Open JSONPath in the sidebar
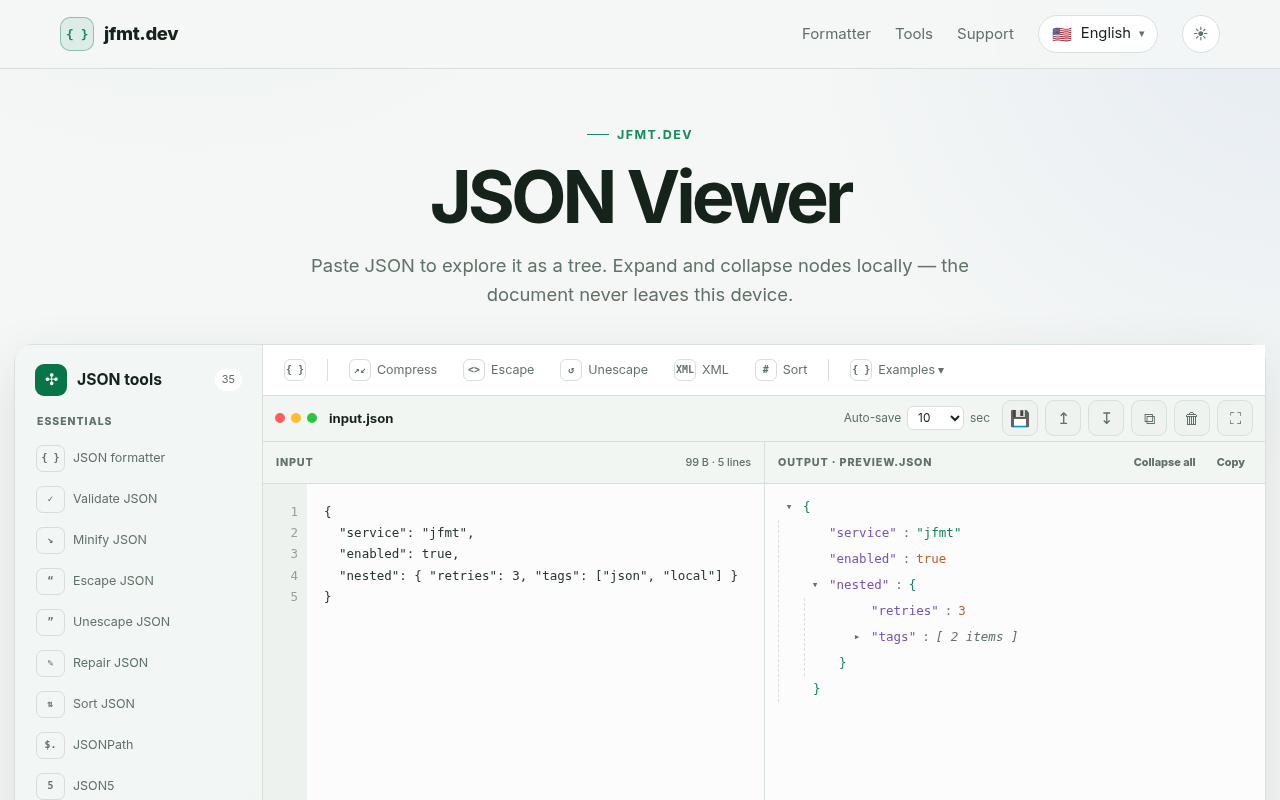This screenshot has height=800, width=1280. pos(138,745)
